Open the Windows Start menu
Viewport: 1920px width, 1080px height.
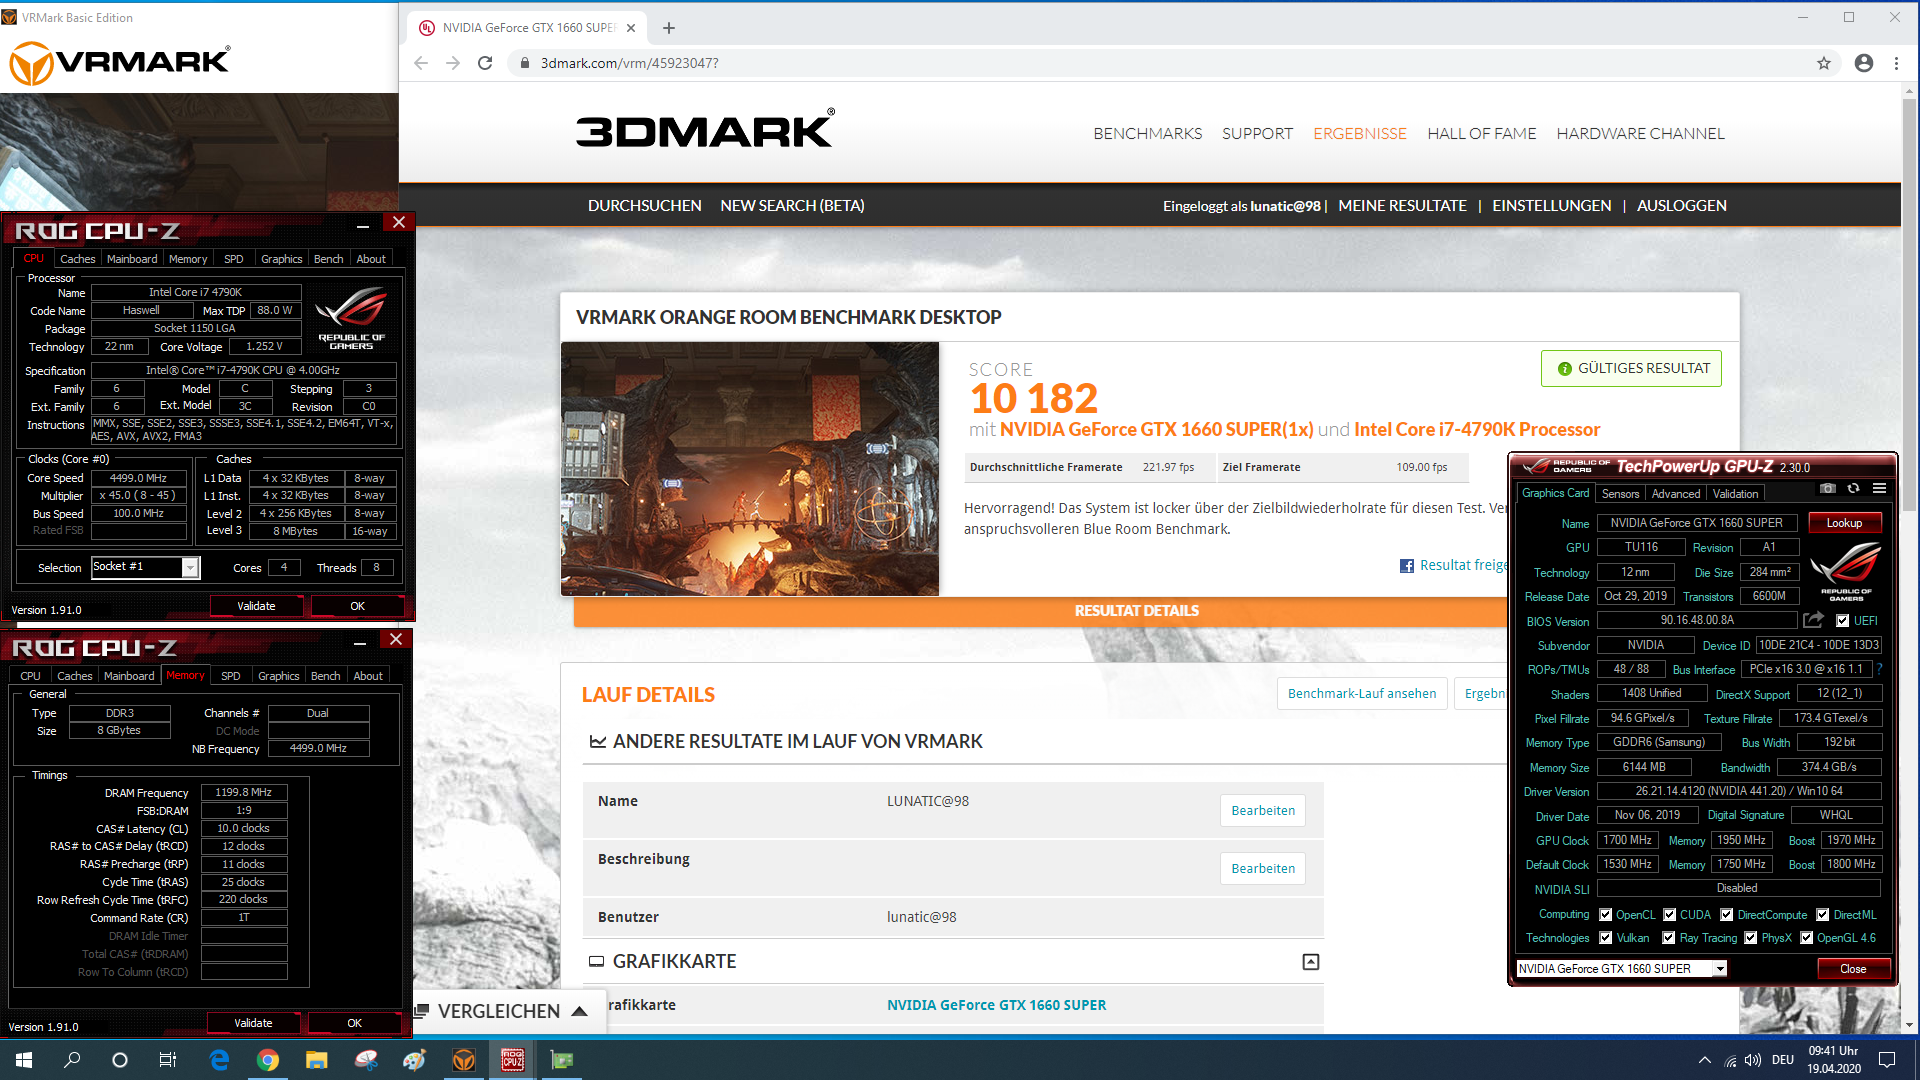[x=24, y=1060]
